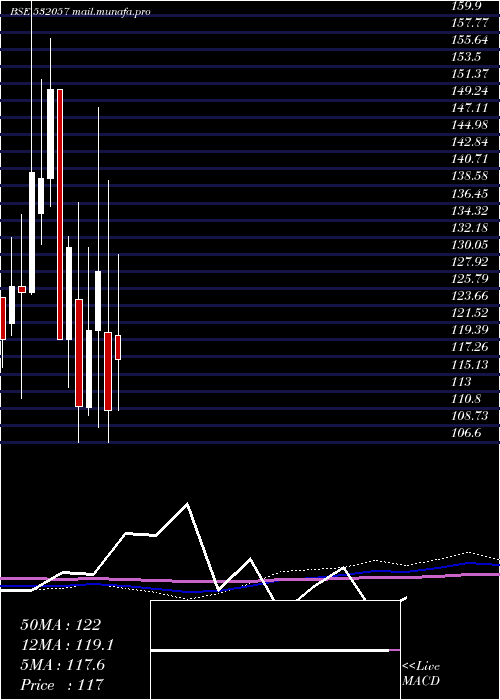Viewport: 500px width, 700px height.
Task: Click the 123.66 price axis label
Action: pyautogui.click(x=471, y=296)
